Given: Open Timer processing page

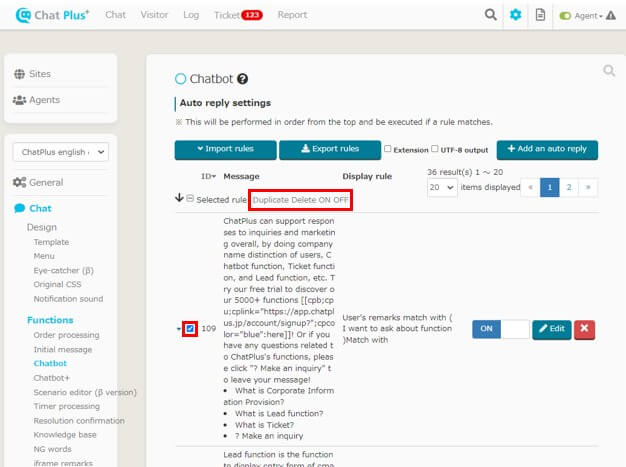Looking at the screenshot, I should 67,406.
